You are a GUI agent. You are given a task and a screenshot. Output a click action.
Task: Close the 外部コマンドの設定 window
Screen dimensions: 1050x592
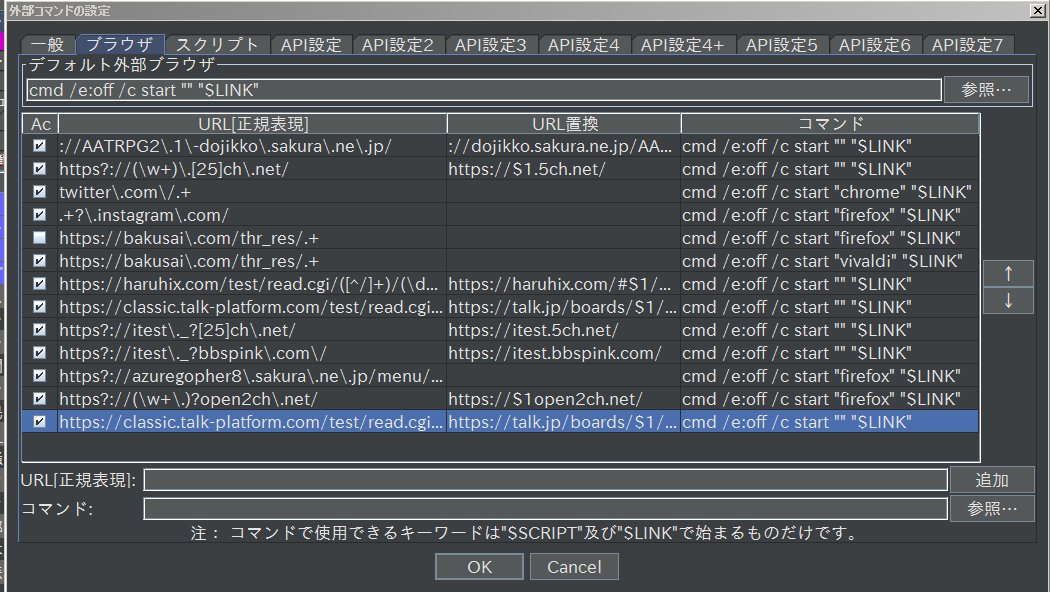click(1037, 10)
